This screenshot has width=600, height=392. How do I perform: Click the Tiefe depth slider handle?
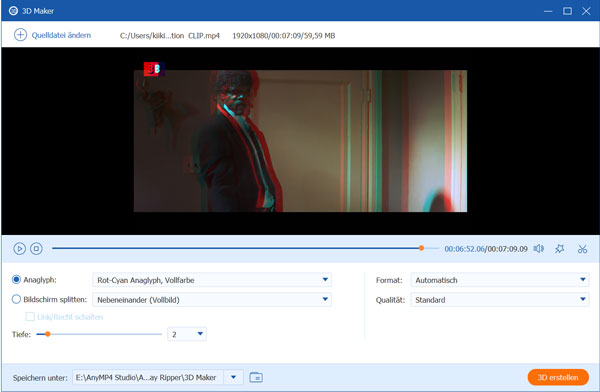pos(48,334)
